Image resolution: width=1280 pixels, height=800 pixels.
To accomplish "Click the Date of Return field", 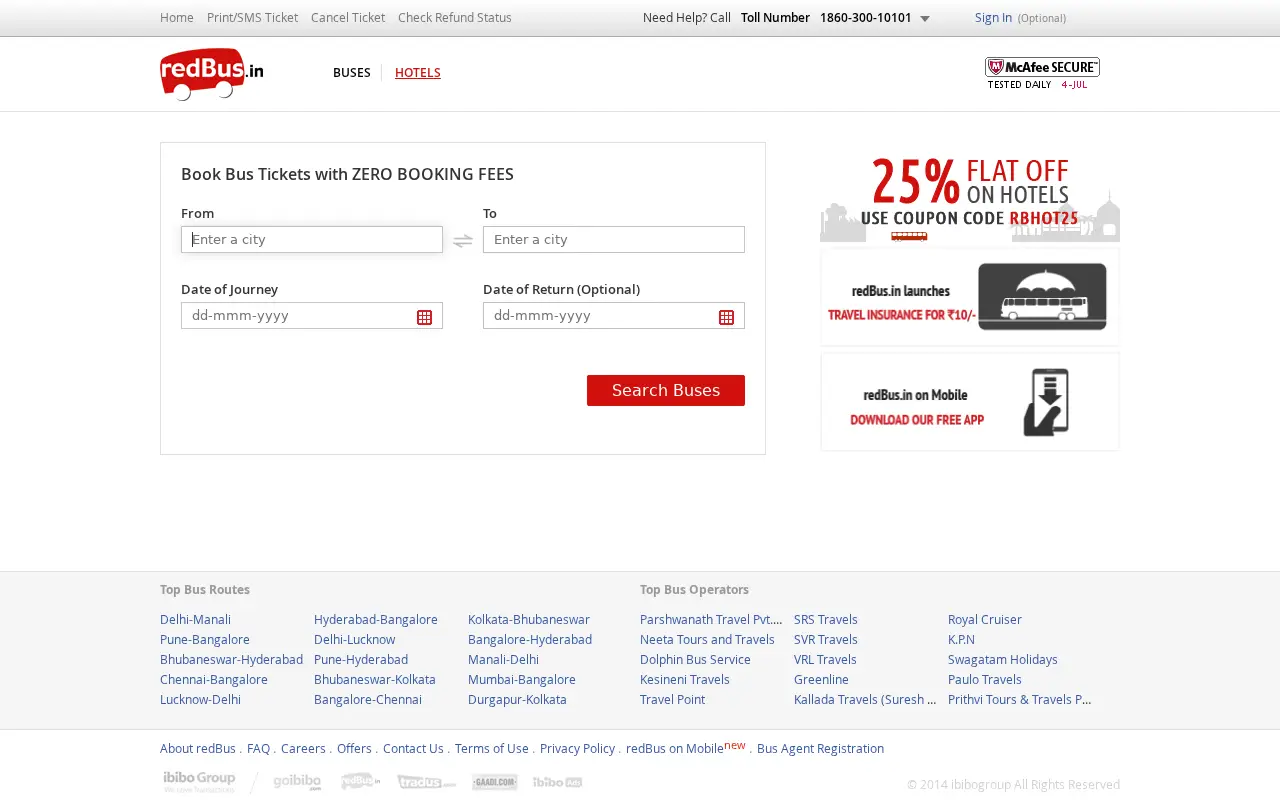I will (614, 315).
